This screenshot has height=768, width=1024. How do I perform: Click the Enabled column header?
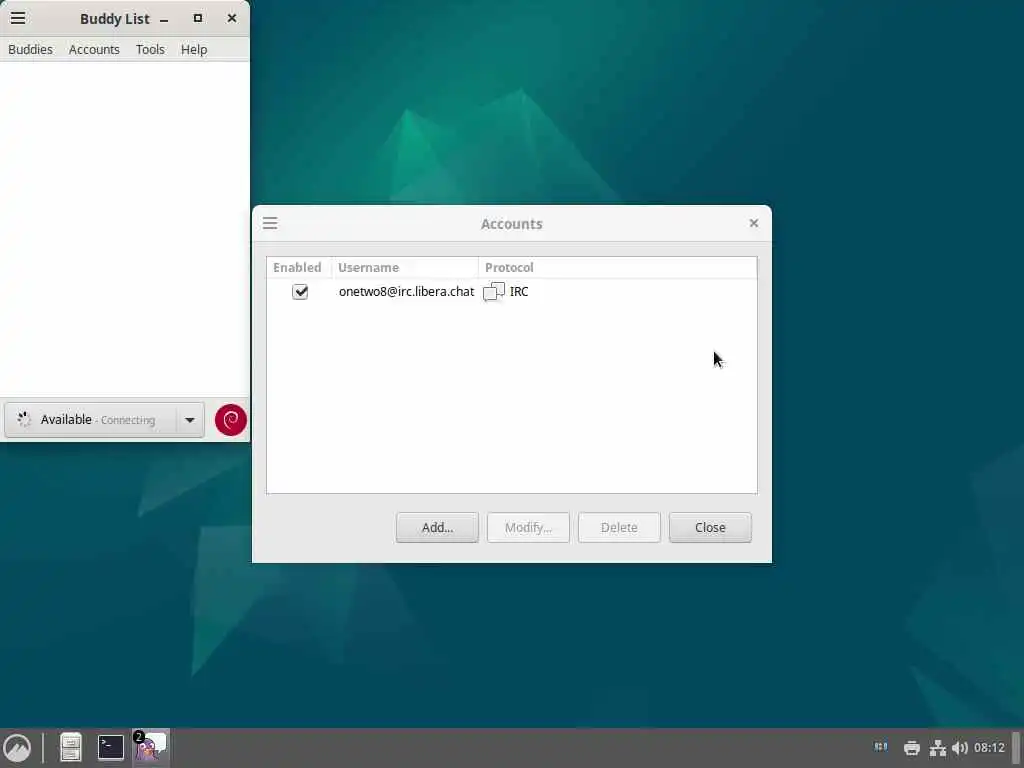coord(298,268)
